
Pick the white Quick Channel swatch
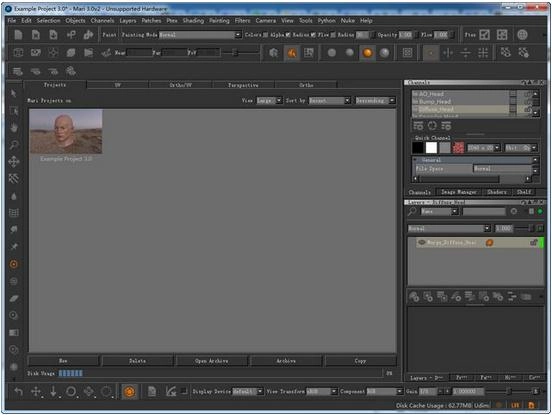(x=431, y=147)
